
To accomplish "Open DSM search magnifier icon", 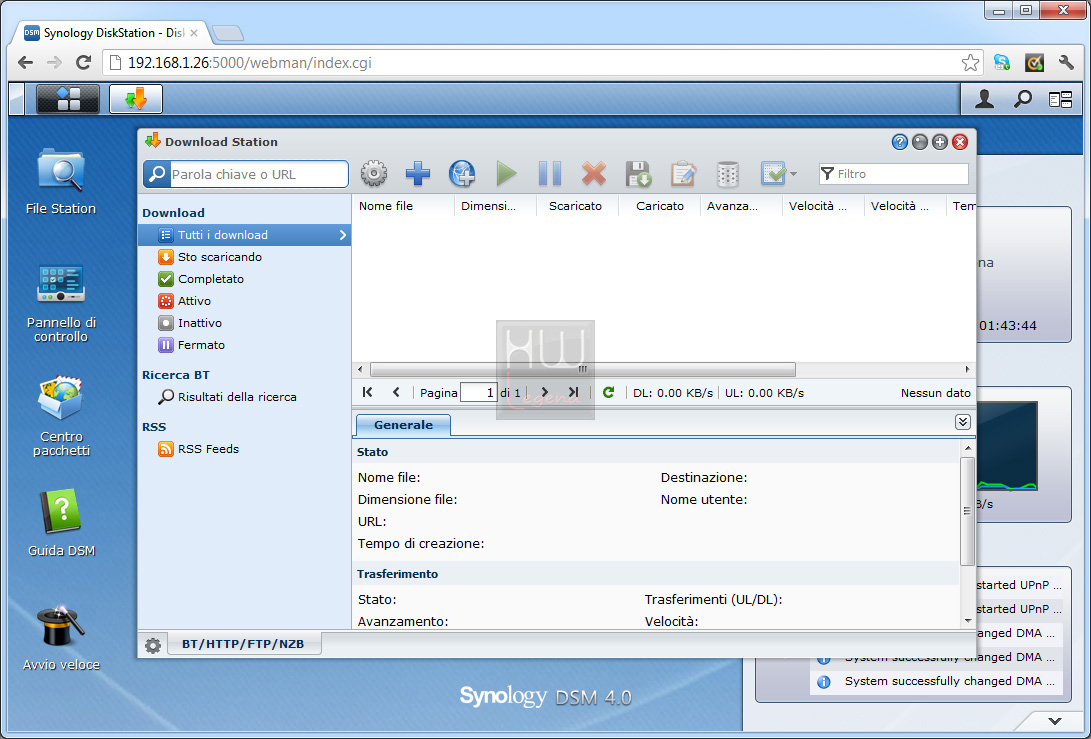I will 1022,99.
